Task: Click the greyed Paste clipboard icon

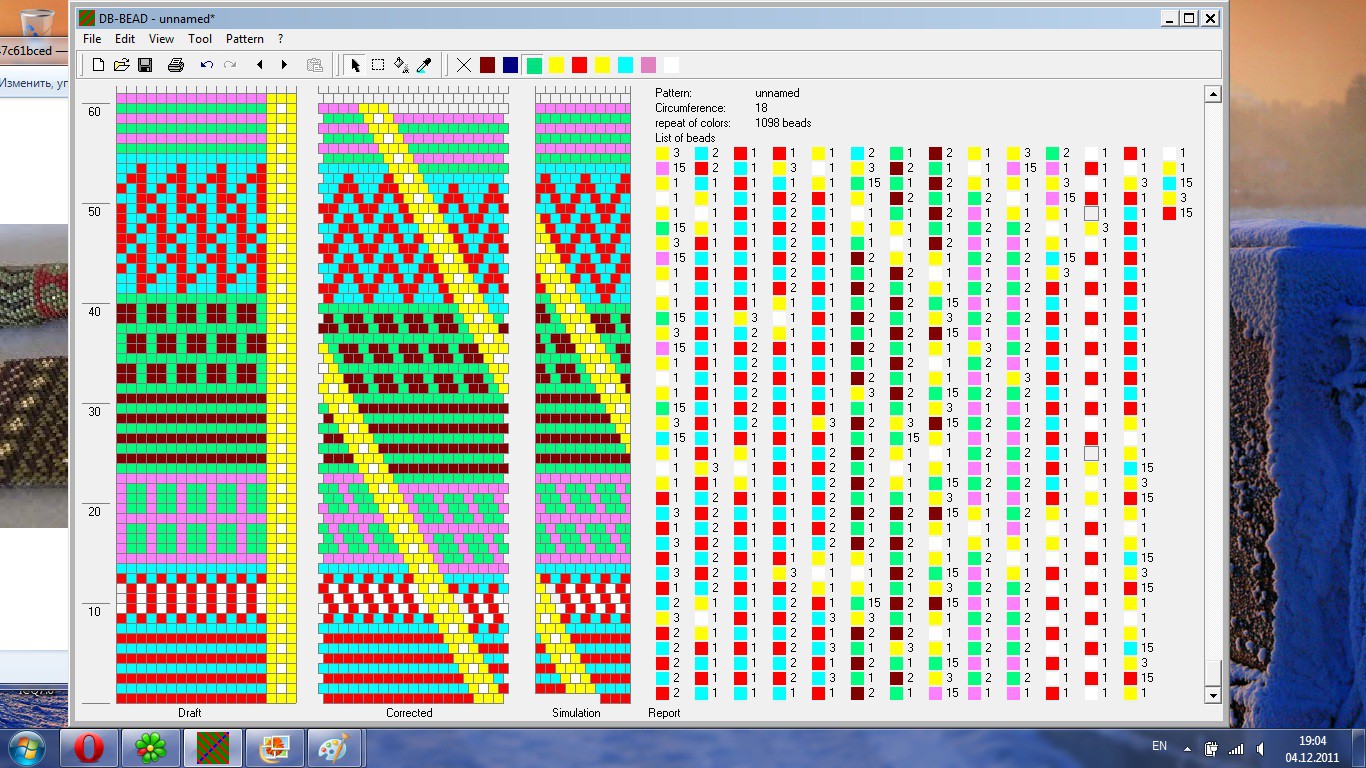Action: click(315, 65)
